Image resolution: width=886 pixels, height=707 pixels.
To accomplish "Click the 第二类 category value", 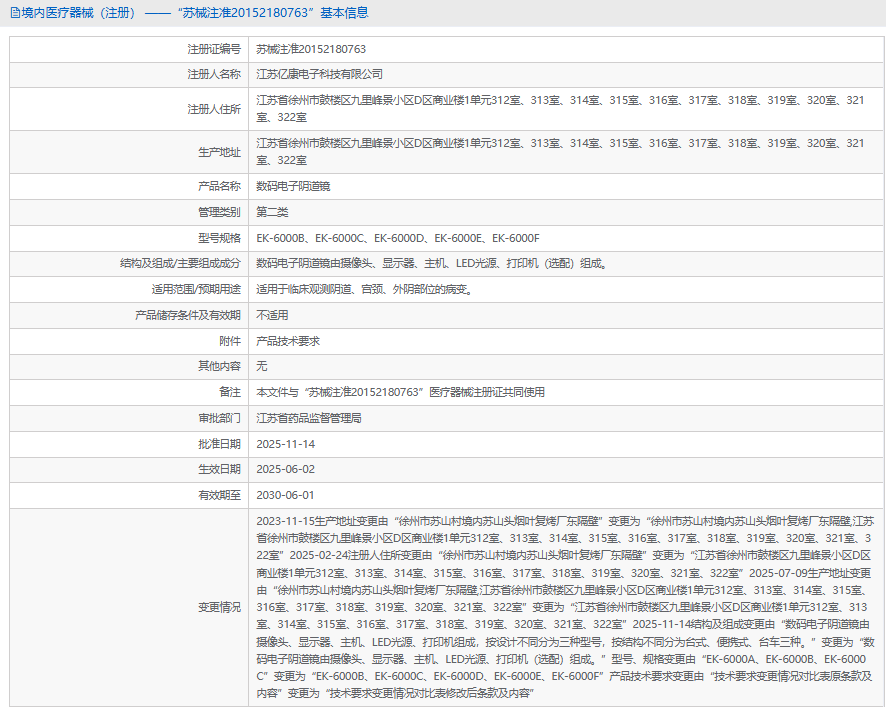I will tap(272, 212).
